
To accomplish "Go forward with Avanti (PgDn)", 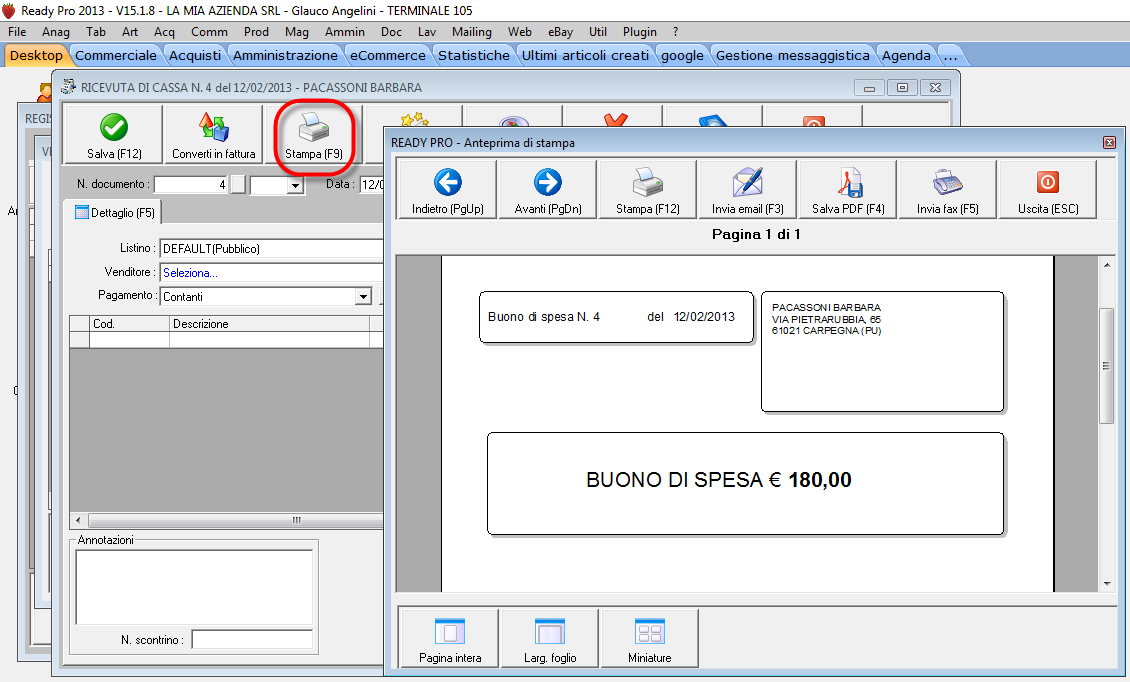I will [x=548, y=190].
